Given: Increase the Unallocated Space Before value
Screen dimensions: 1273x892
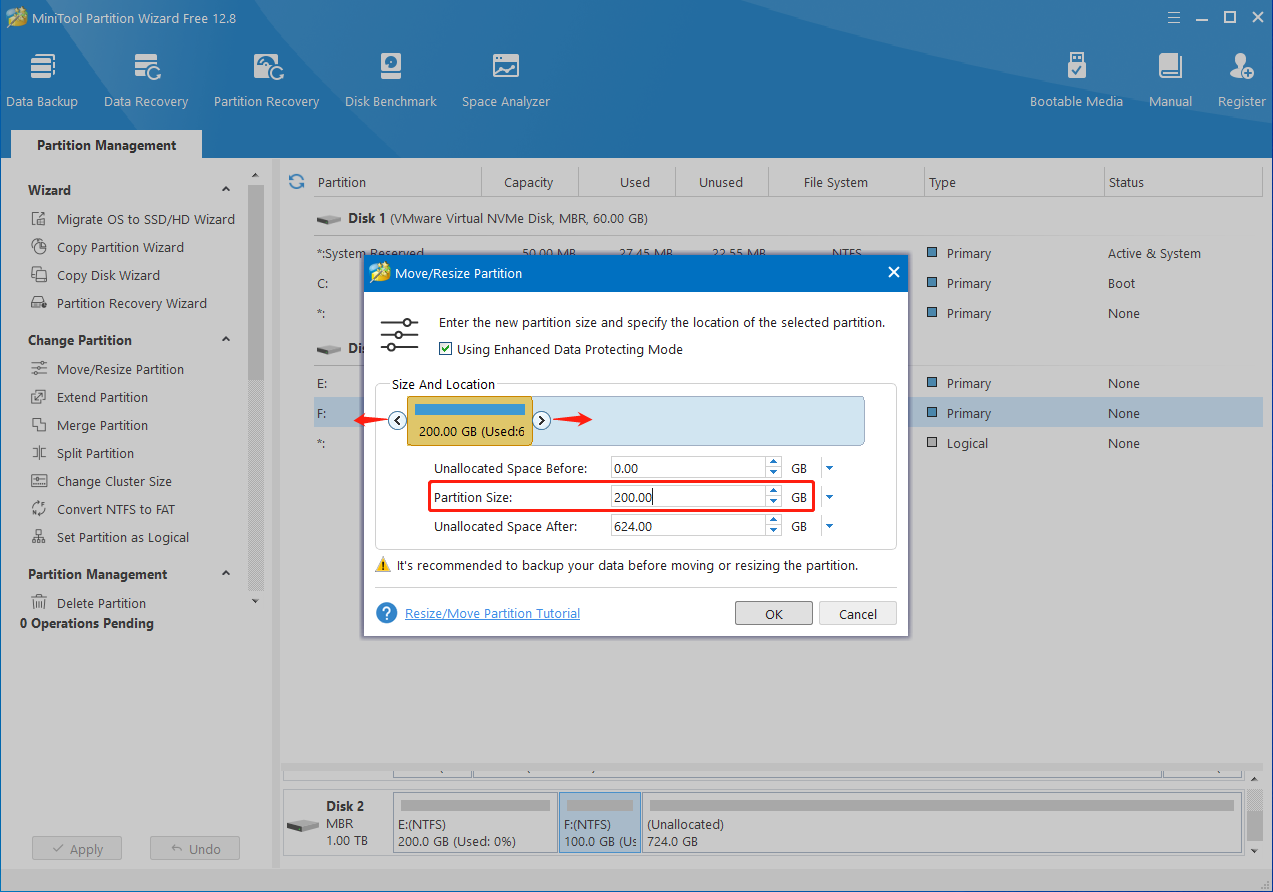Looking at the screenshot, I should [773, 463].
